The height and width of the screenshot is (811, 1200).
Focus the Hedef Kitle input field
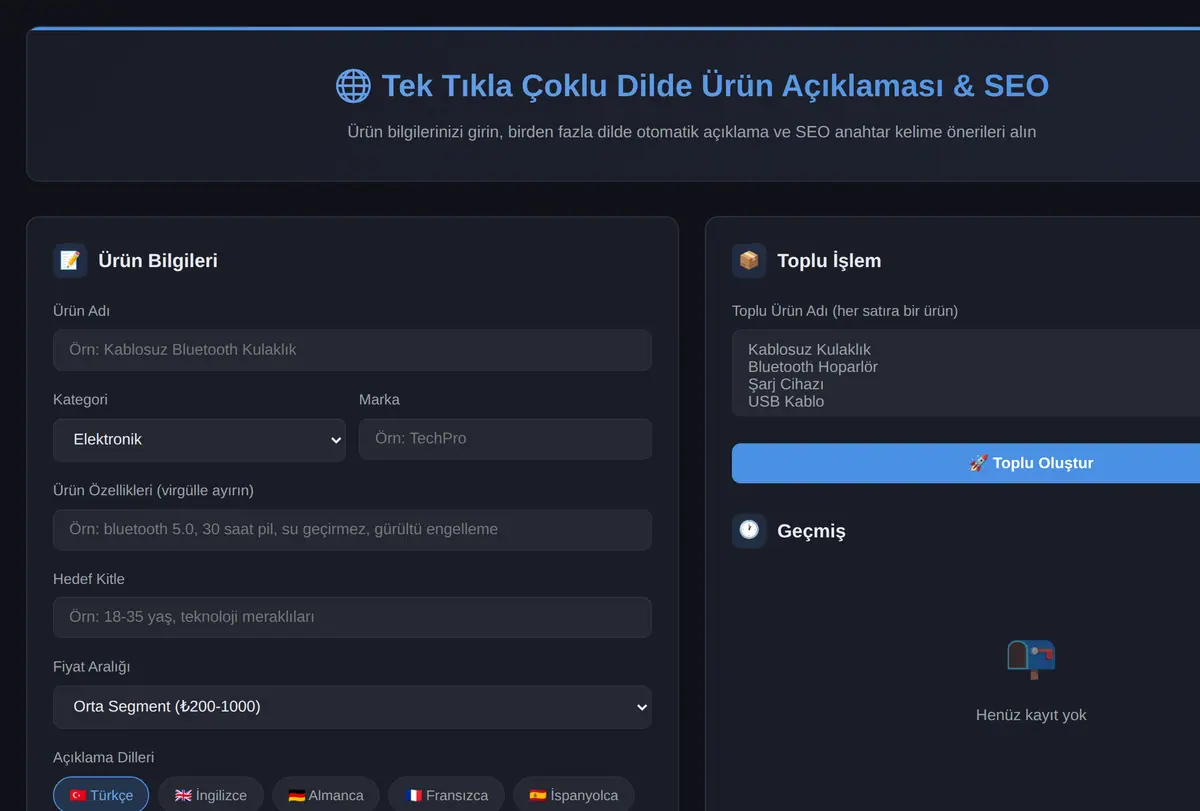[x=352, y=617]
